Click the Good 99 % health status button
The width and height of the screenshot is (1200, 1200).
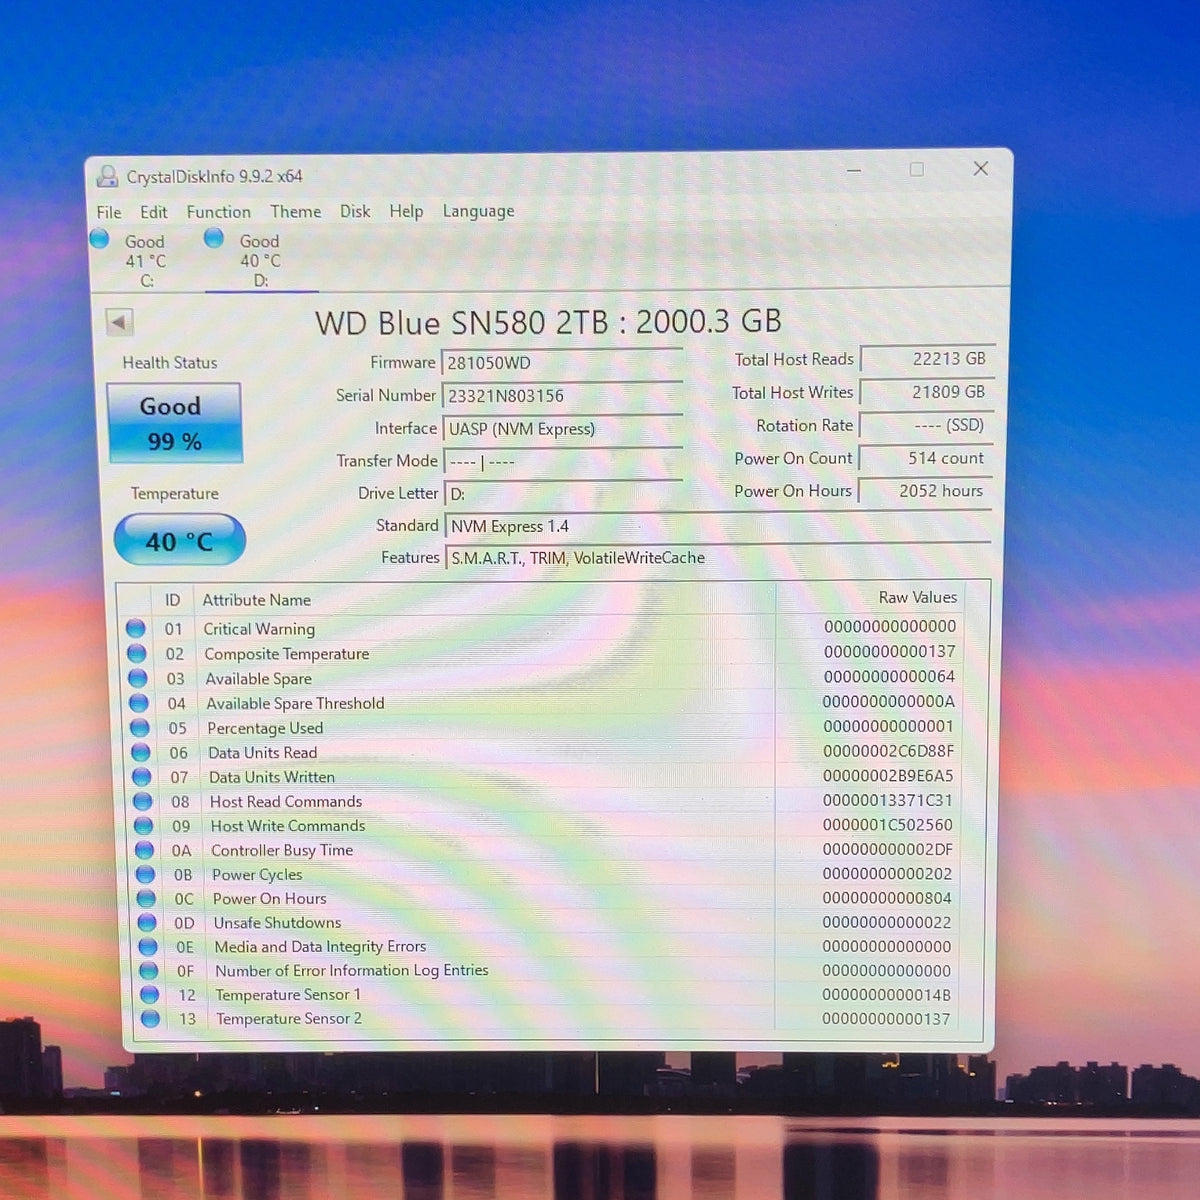point(175,423)
